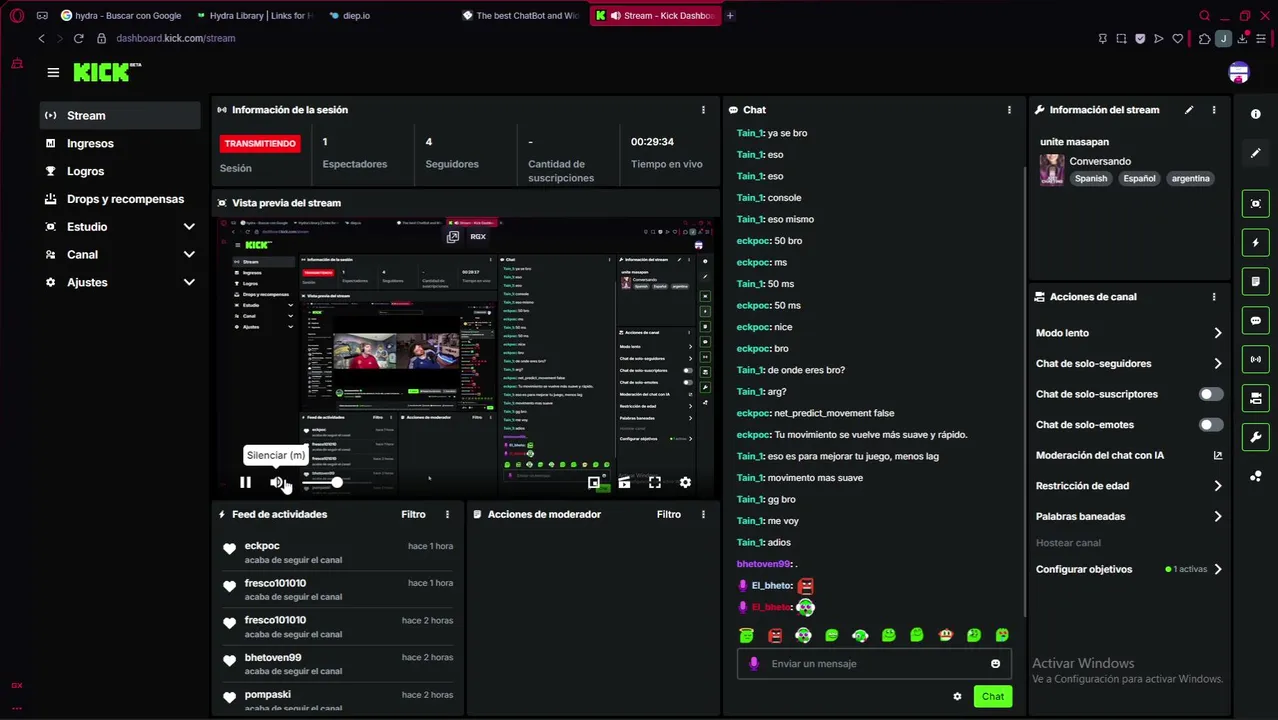Open Filtro in Feed de actividades
1278x720 pixels.
point(413,514)
